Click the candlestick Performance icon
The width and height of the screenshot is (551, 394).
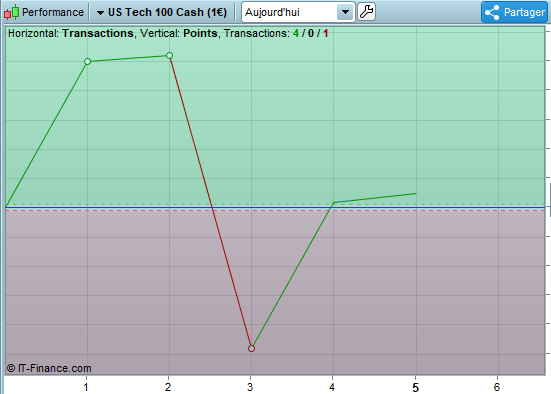[x=11, y=12]
